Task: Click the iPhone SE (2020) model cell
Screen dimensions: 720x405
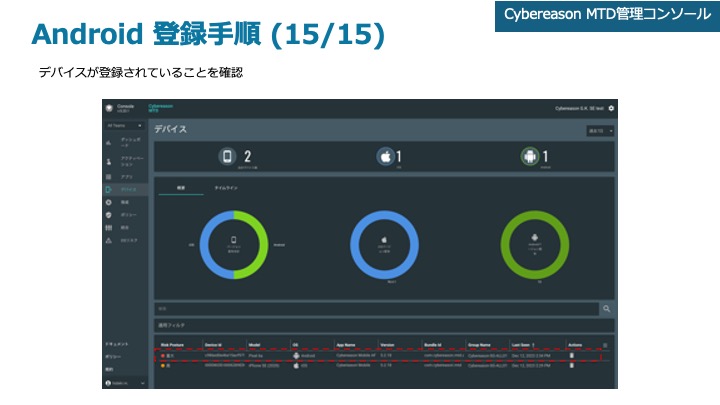Action: coord(264,366)
